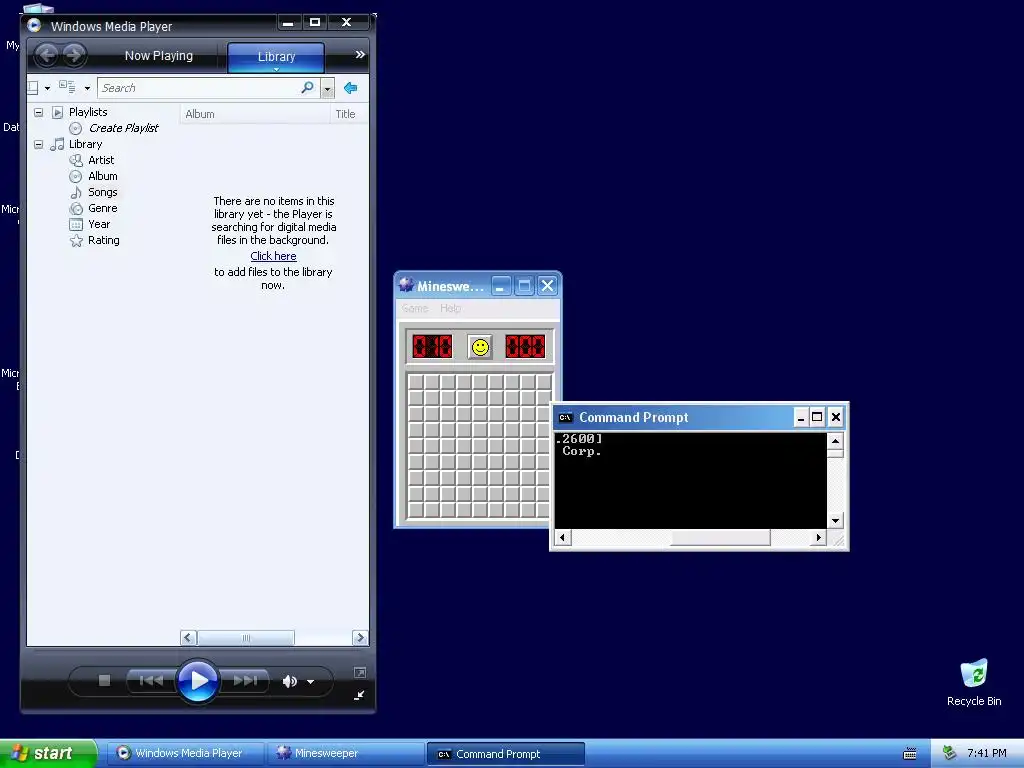The width and height of the screenshot is (1024, 768).
Task: Click the keyboard icon in the taskbar
Action: (910, 754)
